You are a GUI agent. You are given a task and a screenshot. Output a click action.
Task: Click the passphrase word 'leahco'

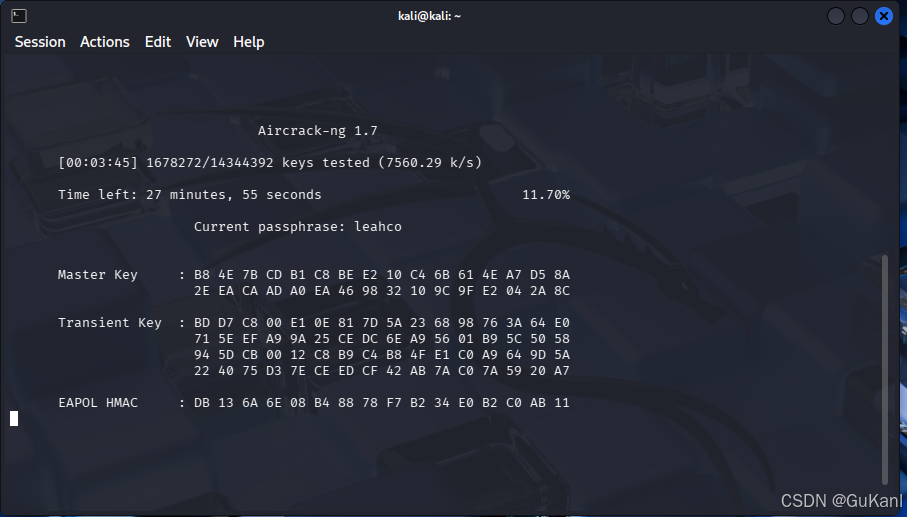coord(378,227)
